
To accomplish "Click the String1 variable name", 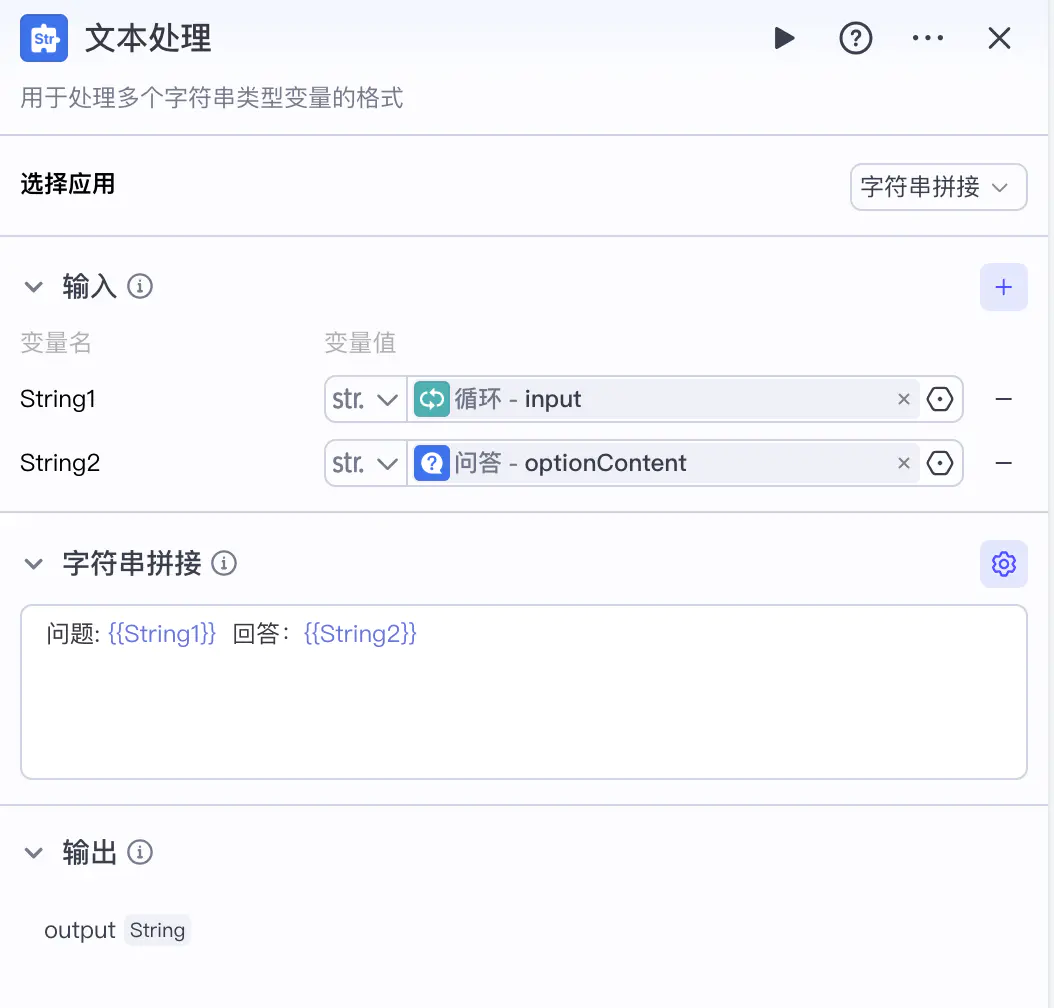I will pos(58,399).
